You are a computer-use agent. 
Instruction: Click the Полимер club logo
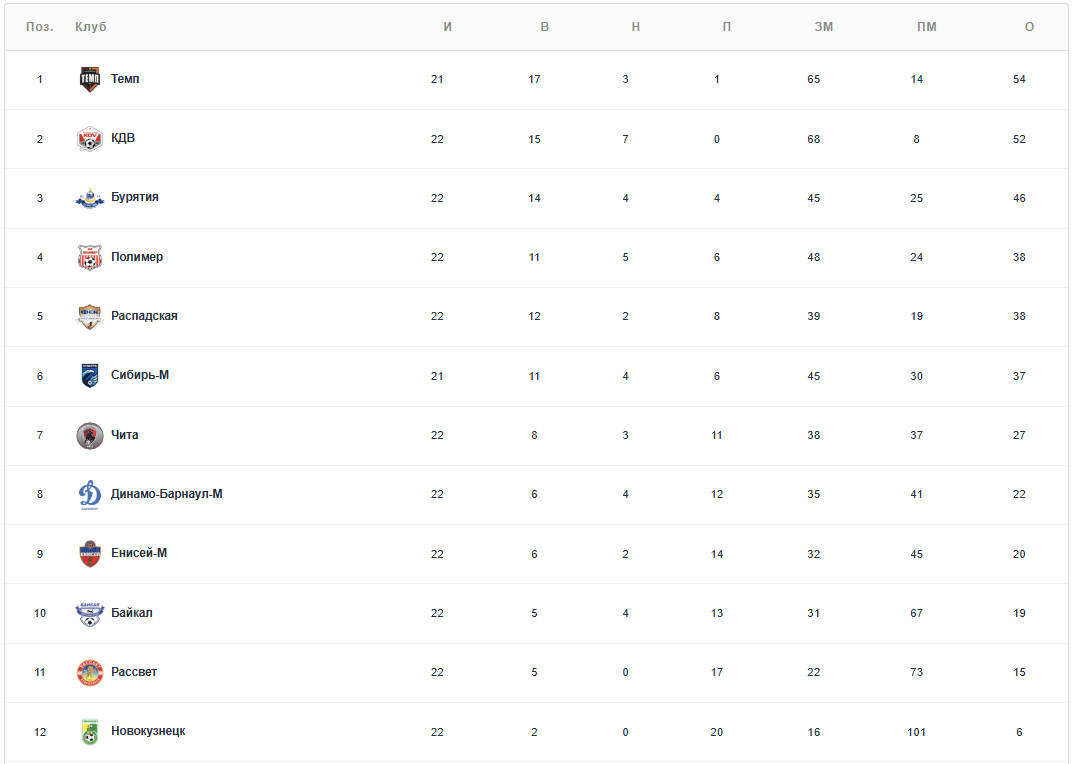[x=90, y=257]
